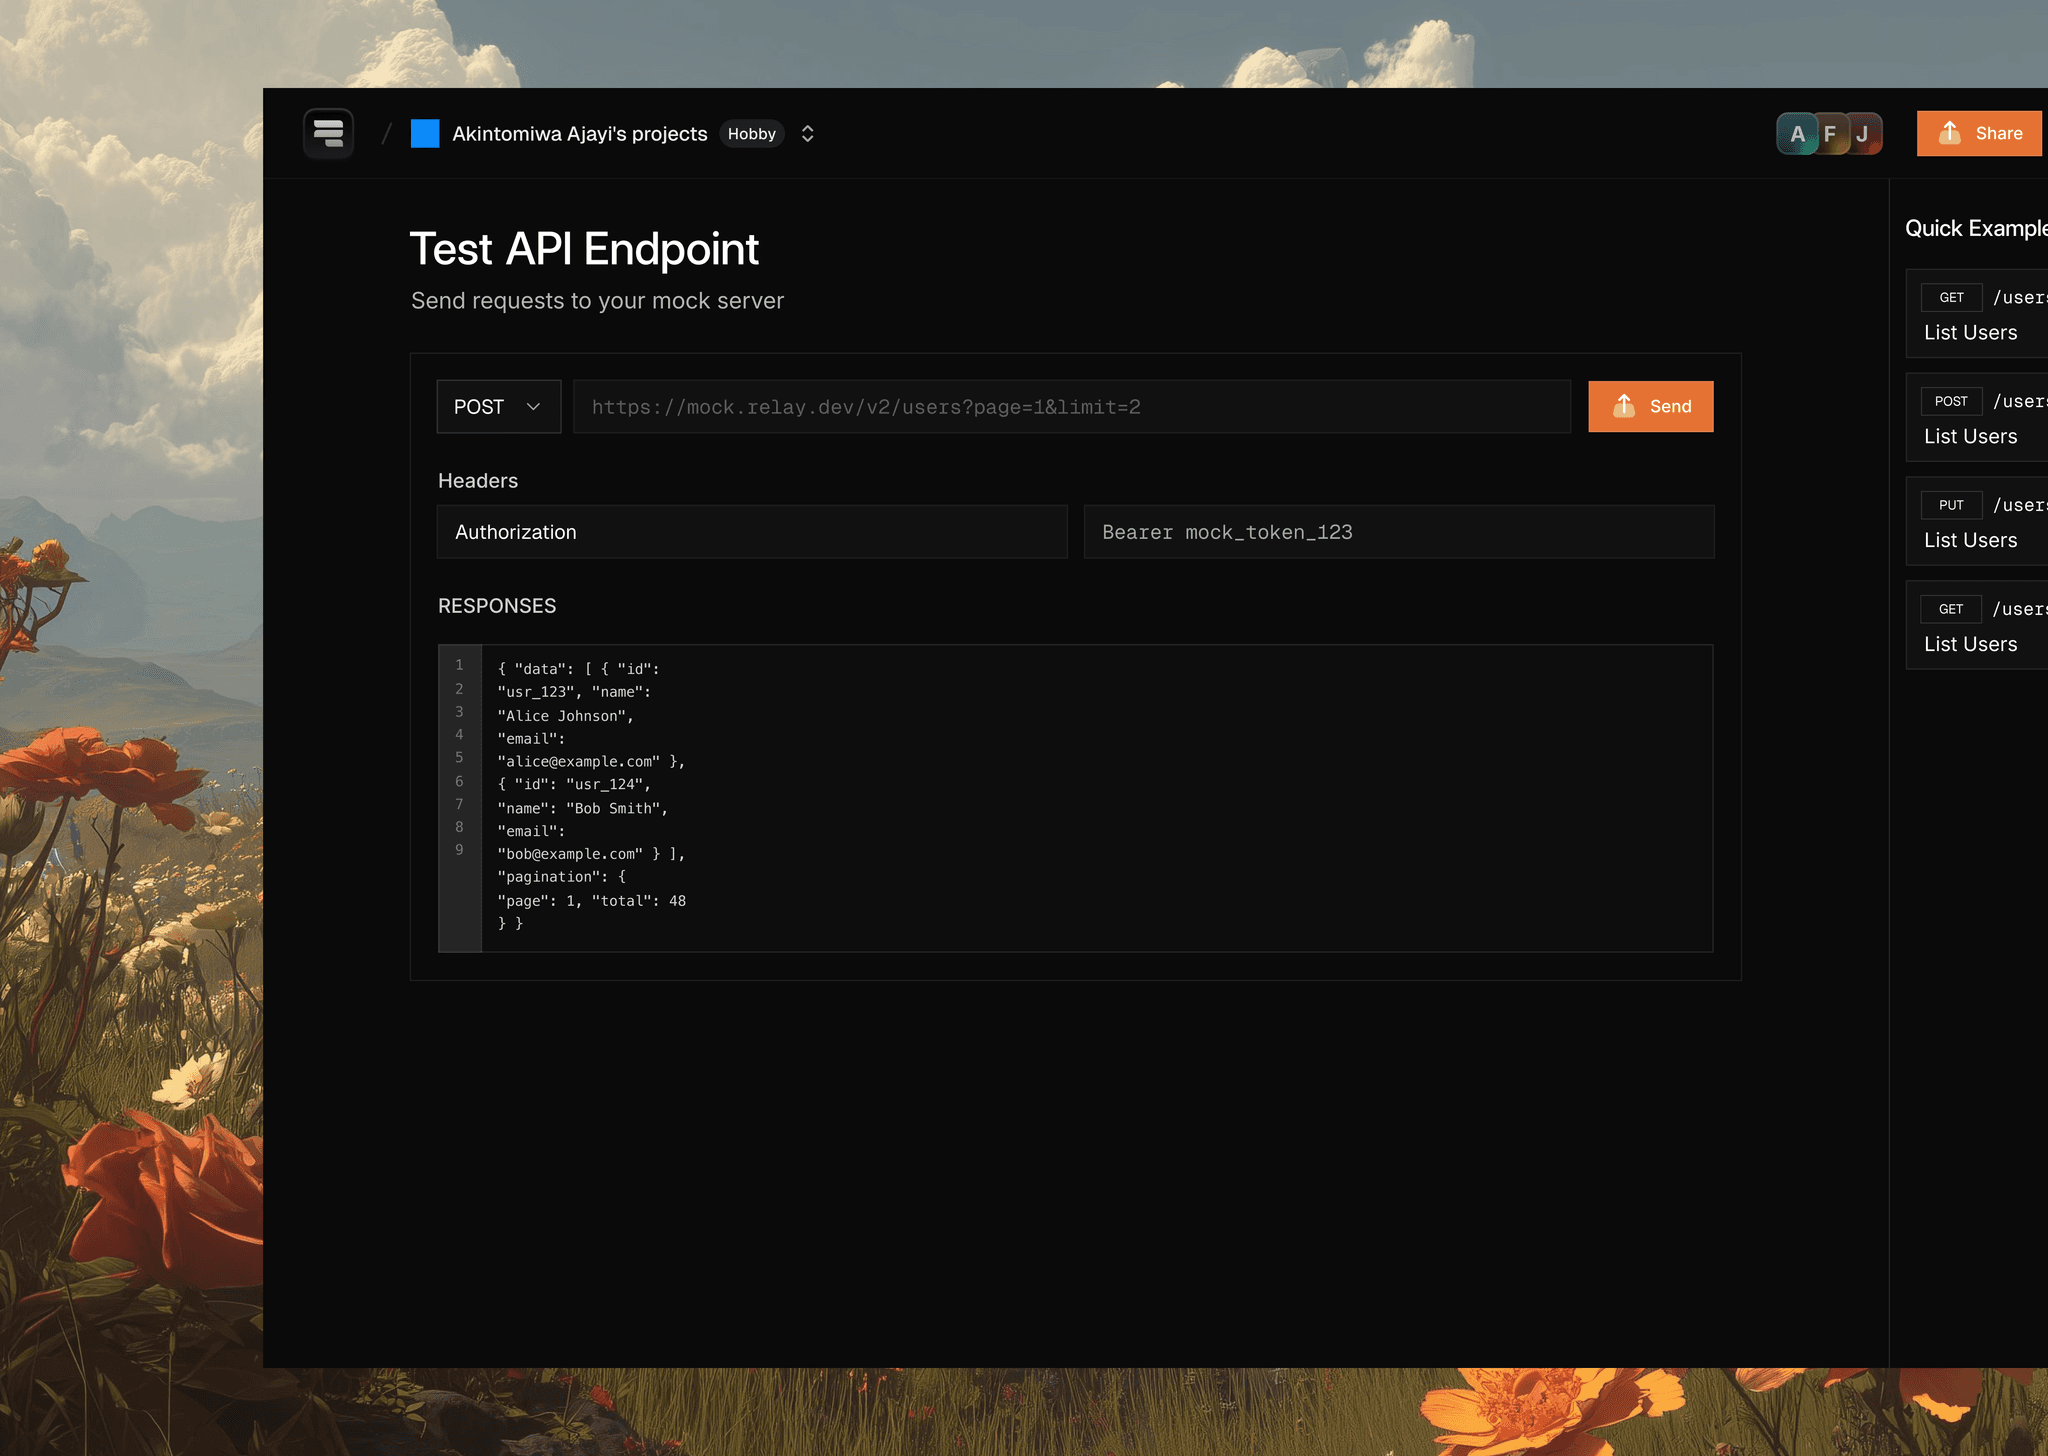Edit the Authorization header key field
This screenshot has width=2048, height=1456.
tap(751, 532)
